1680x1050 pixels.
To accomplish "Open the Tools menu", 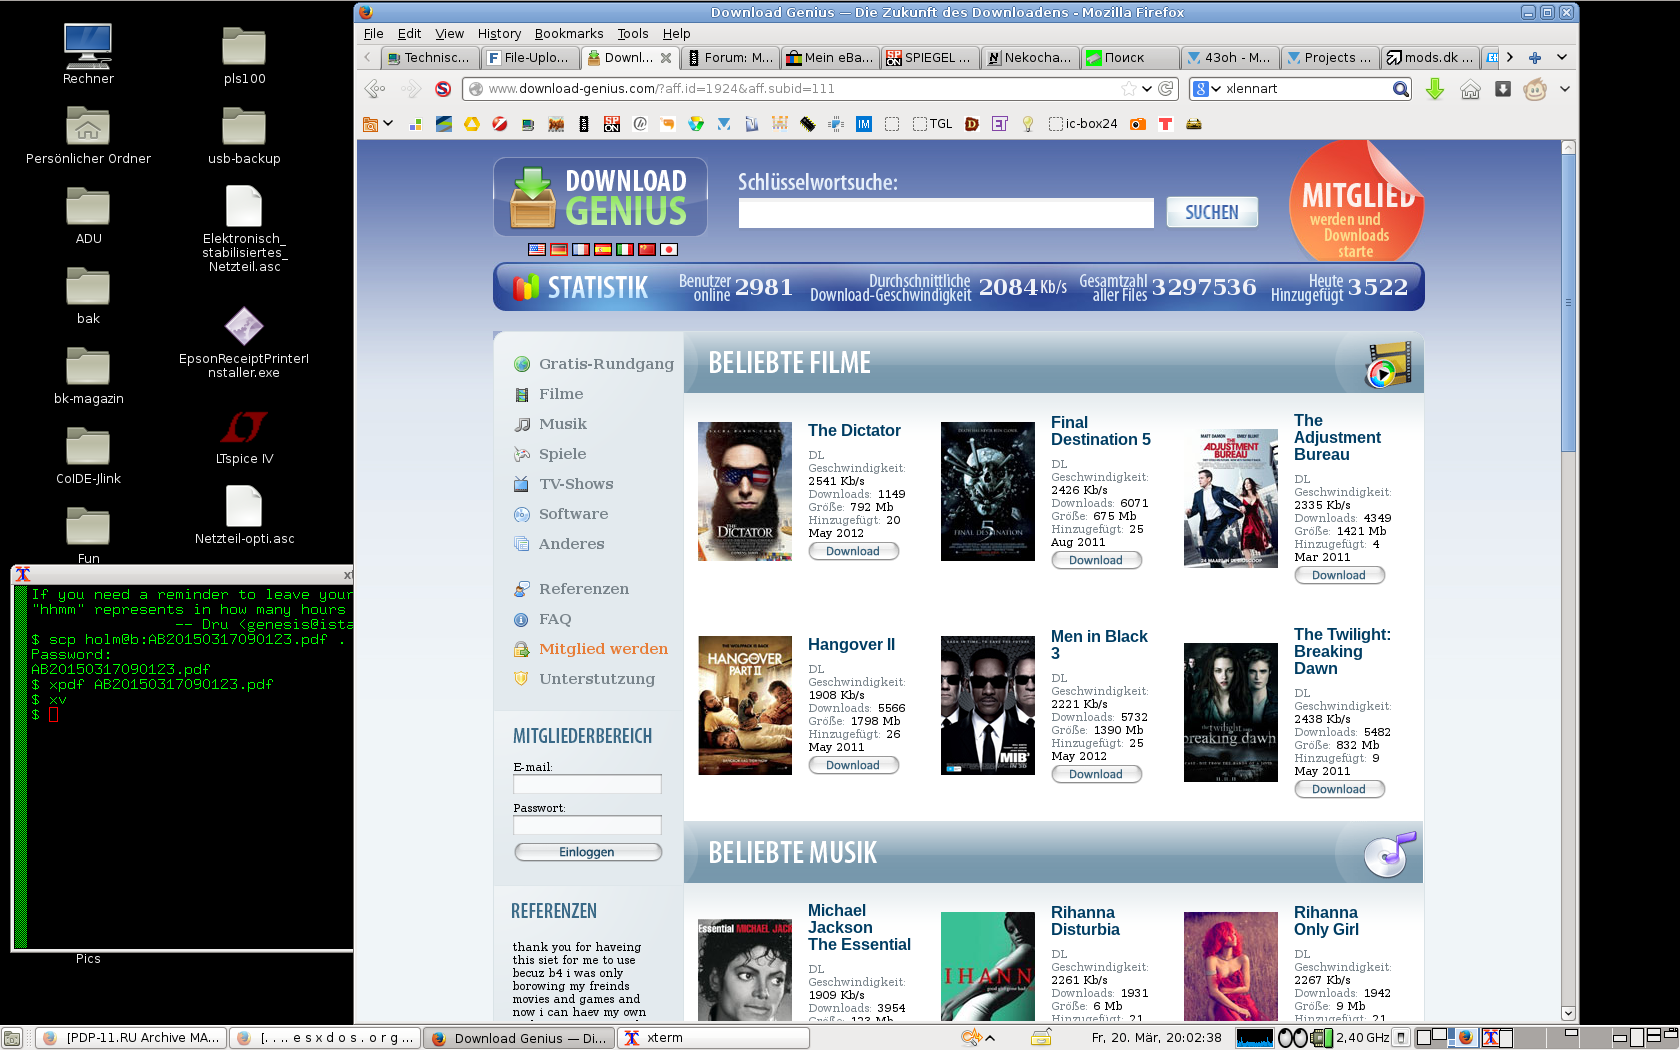I will click(632, 33).
